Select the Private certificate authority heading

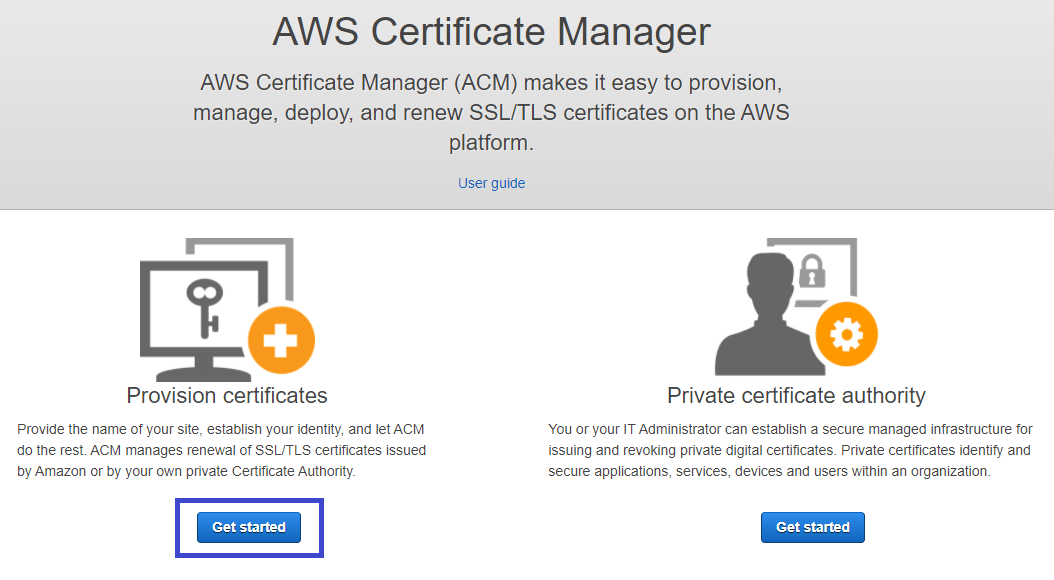tap(796, 395)
